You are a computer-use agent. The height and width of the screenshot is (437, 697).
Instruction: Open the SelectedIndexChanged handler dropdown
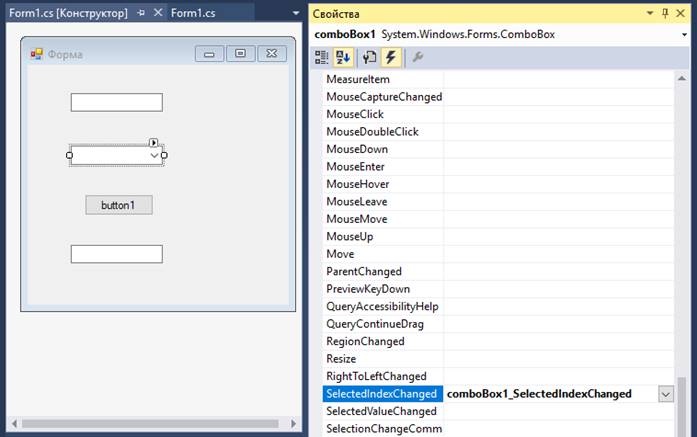tap(665, 394)
